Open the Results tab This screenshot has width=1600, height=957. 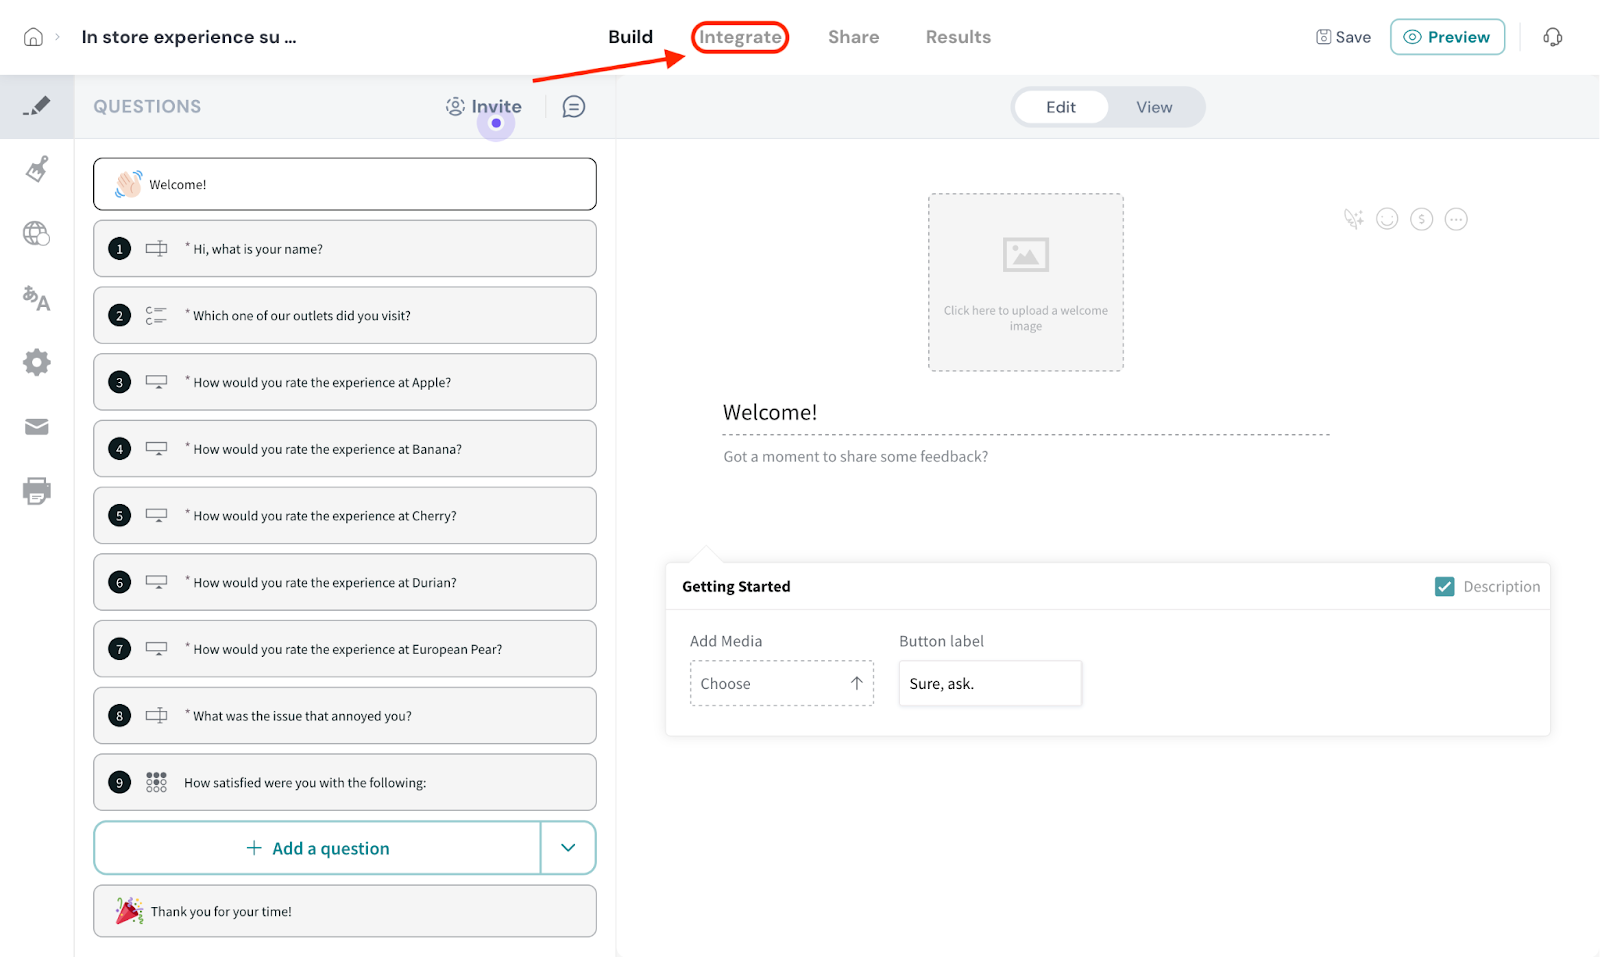click(x=957, y=37)
